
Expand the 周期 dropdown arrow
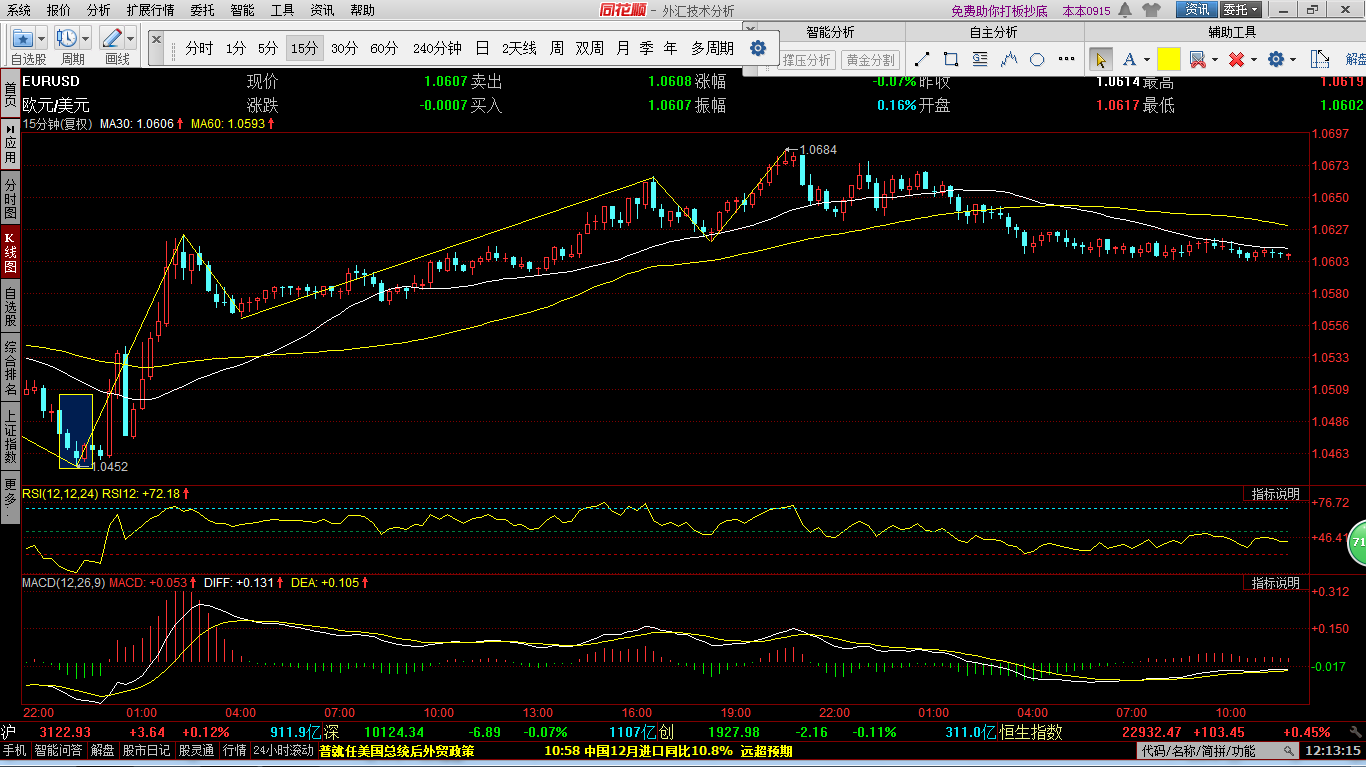85,38
